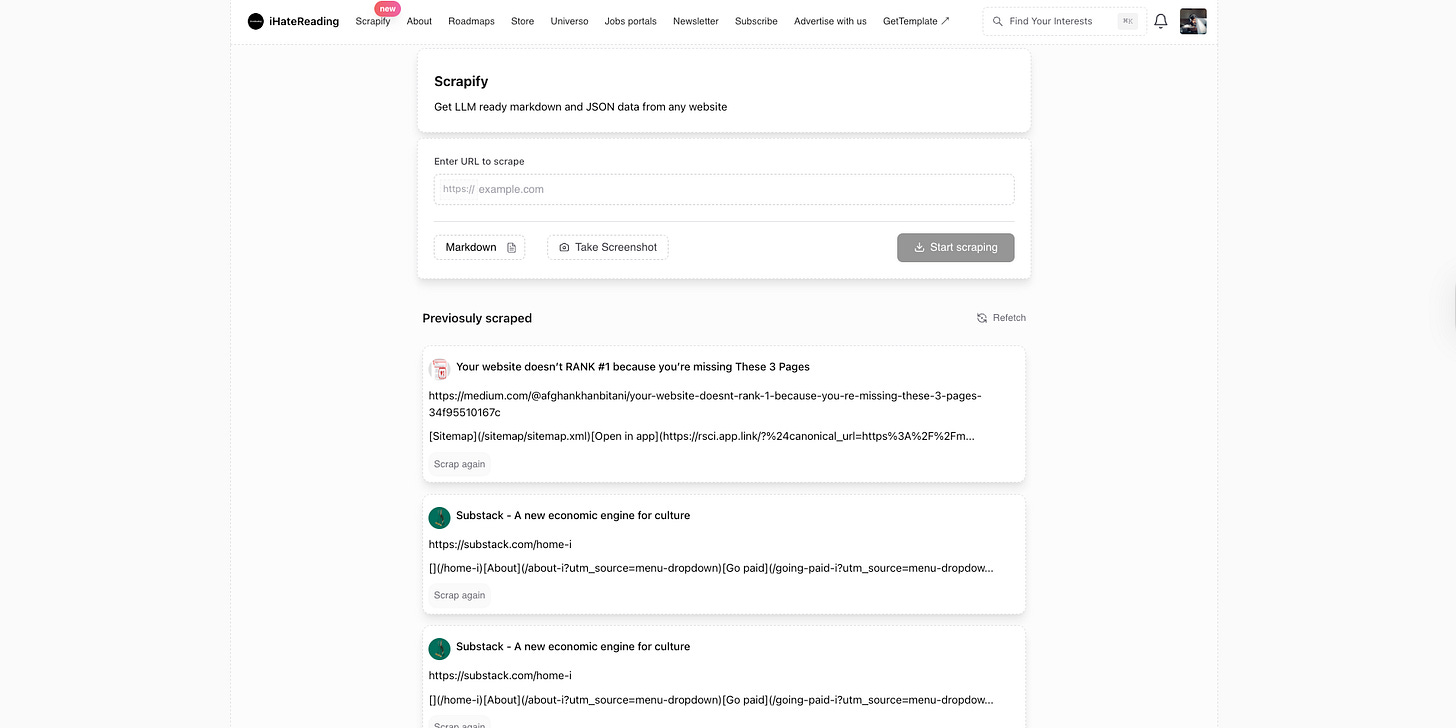Image resolution: width=1456 pixels, height=728 pixels.
Task: Click the new badge above Scrapify
Action: [388, 9]
